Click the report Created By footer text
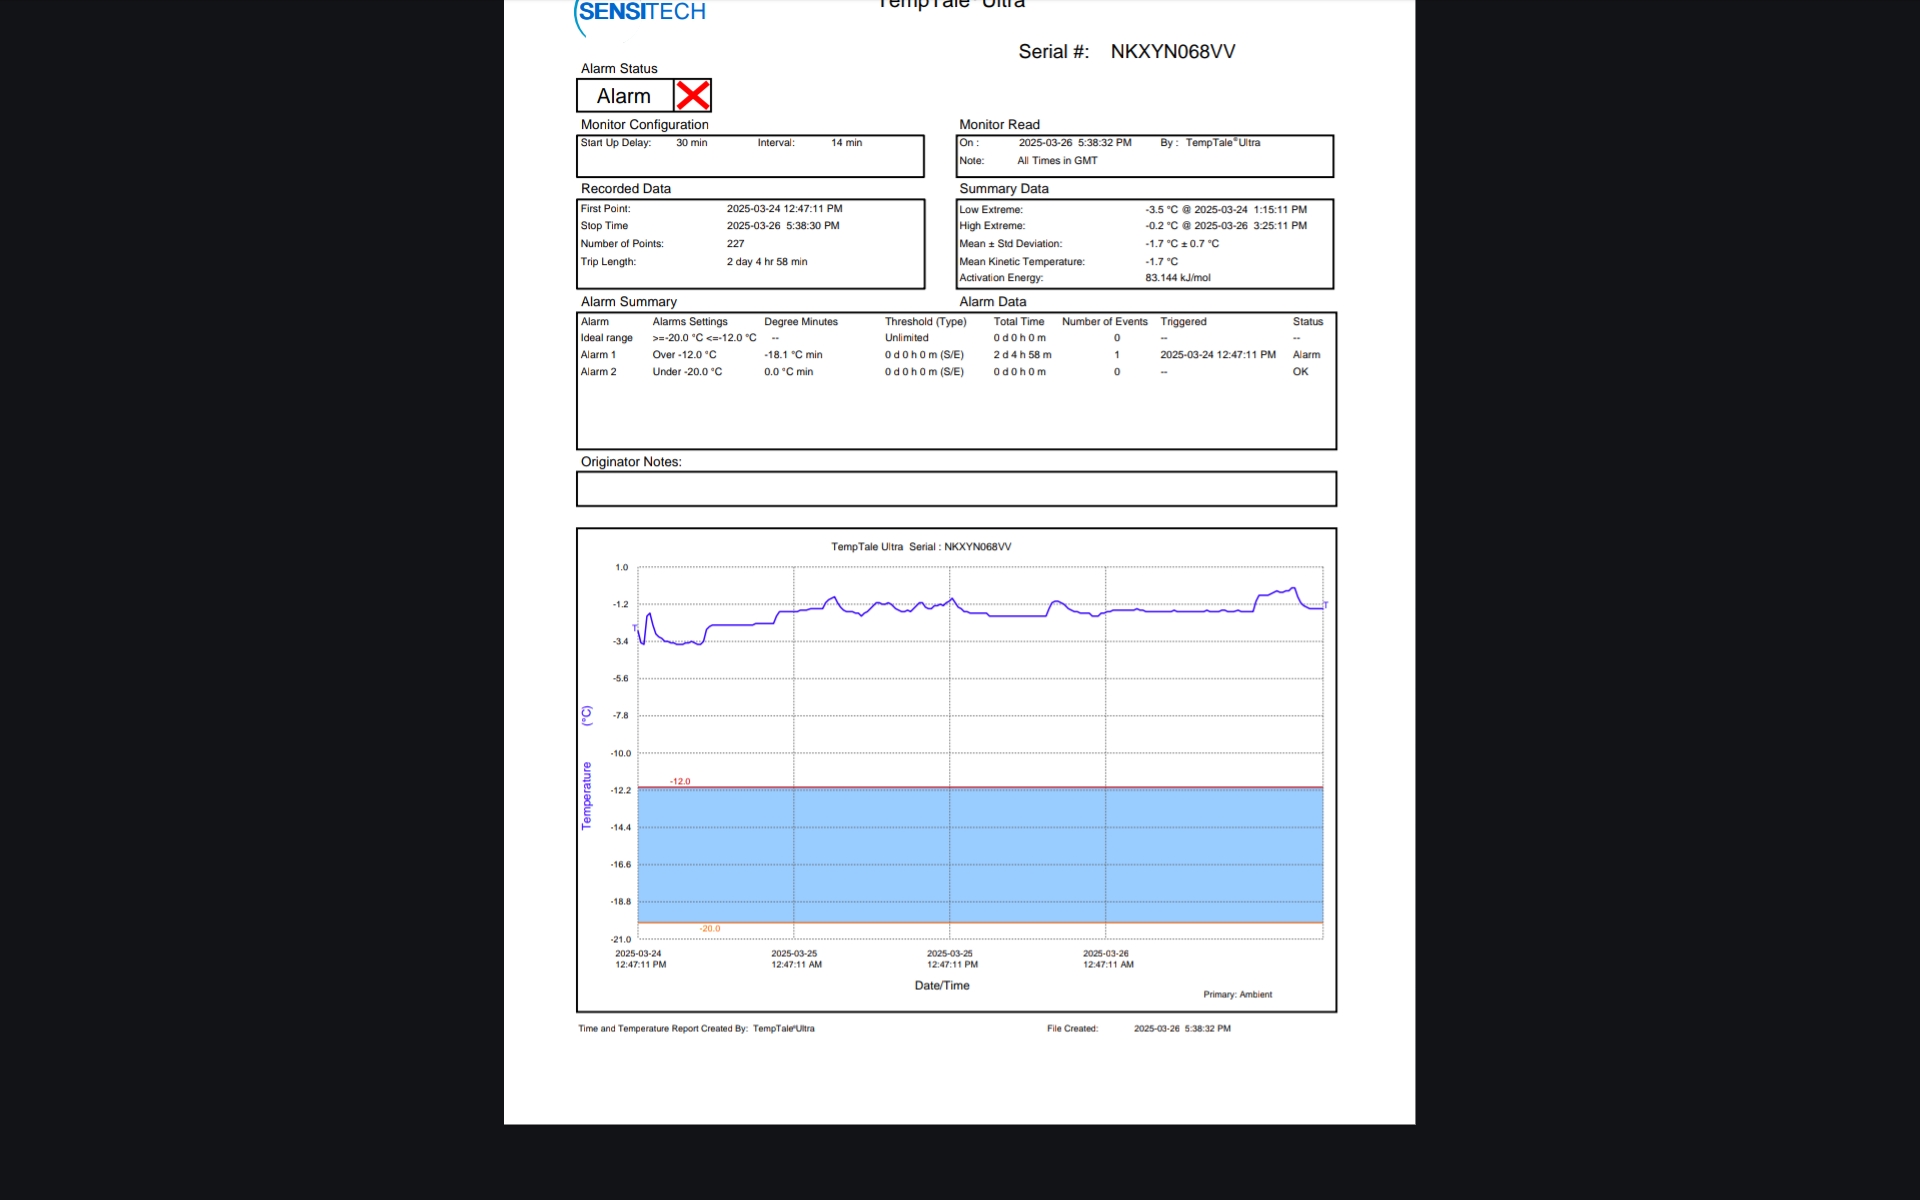The image size is (1920, 1200). point(696,1029)
